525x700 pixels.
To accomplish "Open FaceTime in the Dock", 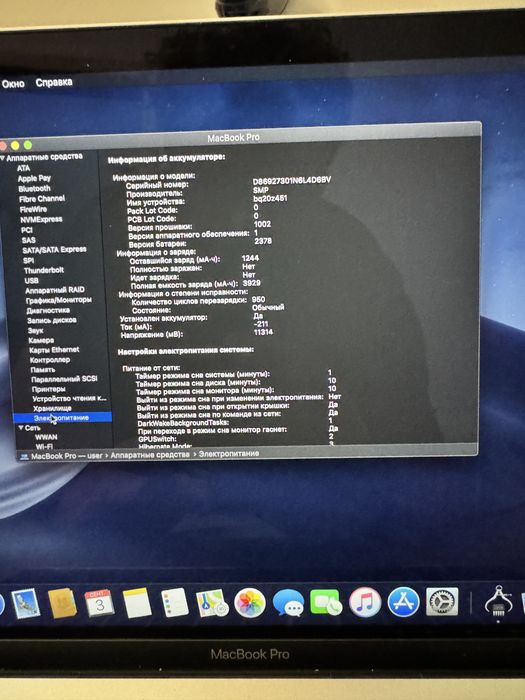I will click(326, 602).
